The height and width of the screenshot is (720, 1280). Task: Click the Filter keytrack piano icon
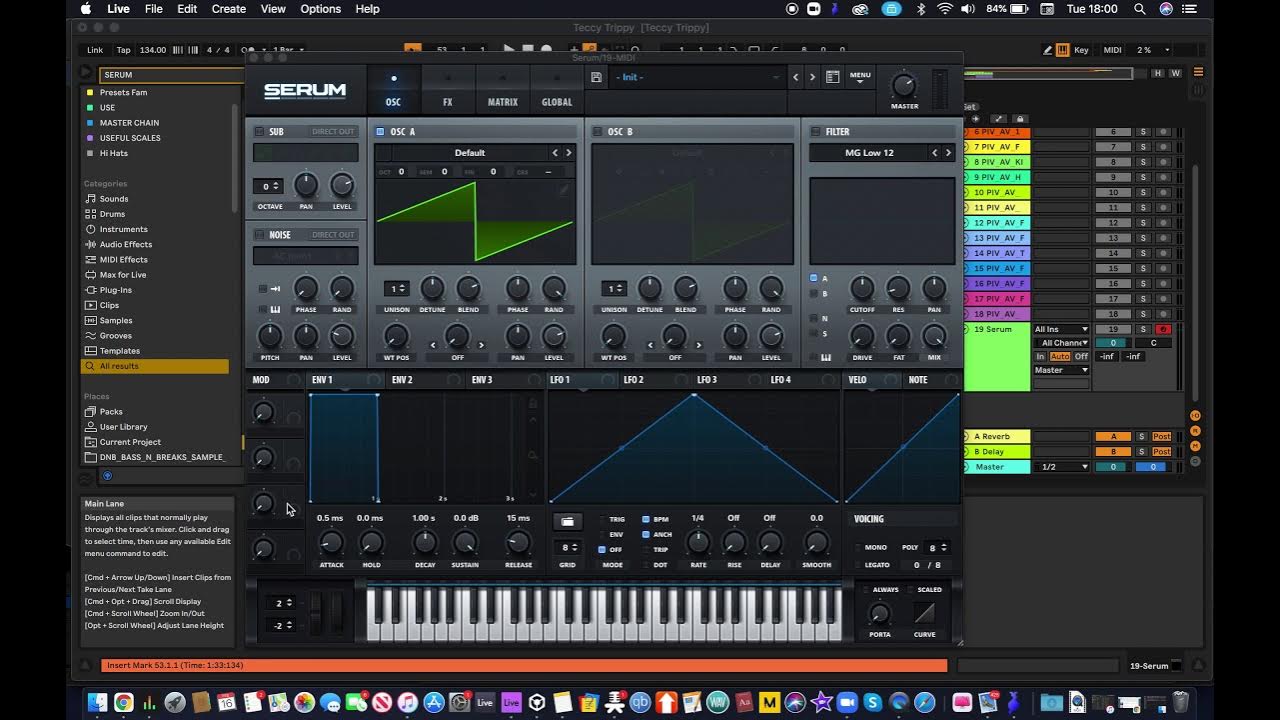pyautogui.click(x=826, y=357)
